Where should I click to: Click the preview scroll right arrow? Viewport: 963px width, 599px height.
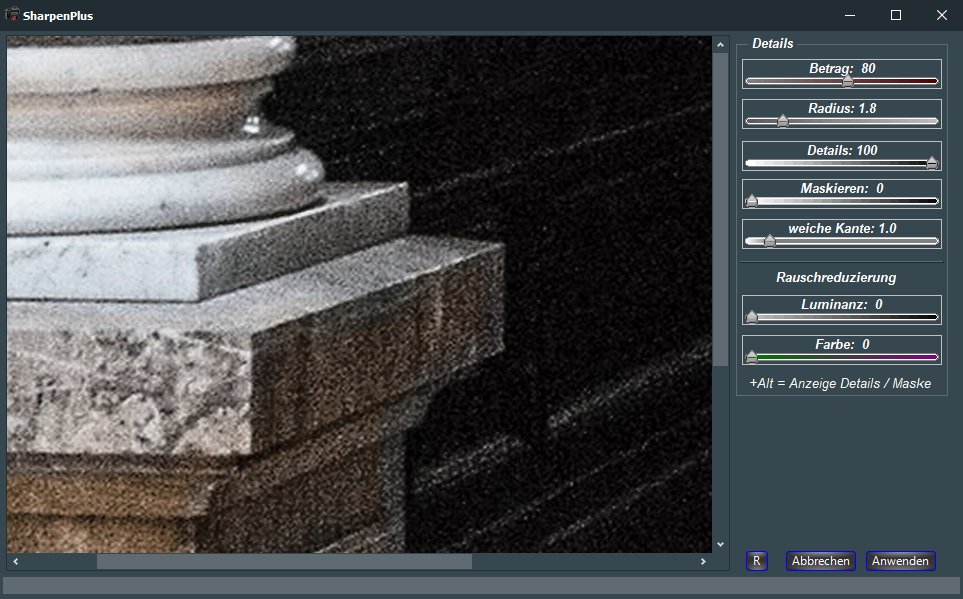704,562
